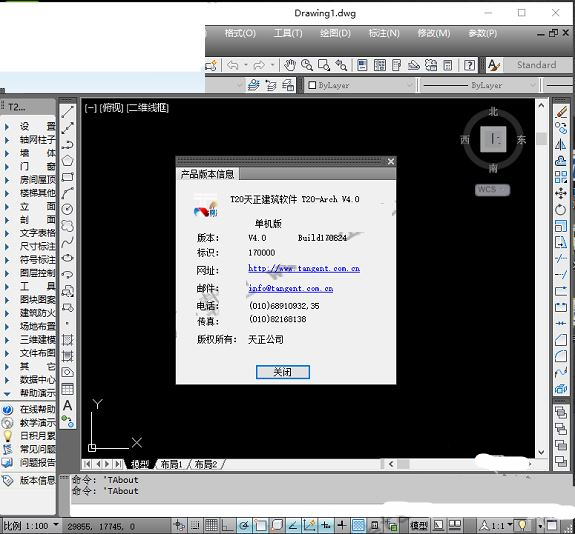575x534 pixels.
Task: Click the 关闭 button in dialog
Action: 283,372
